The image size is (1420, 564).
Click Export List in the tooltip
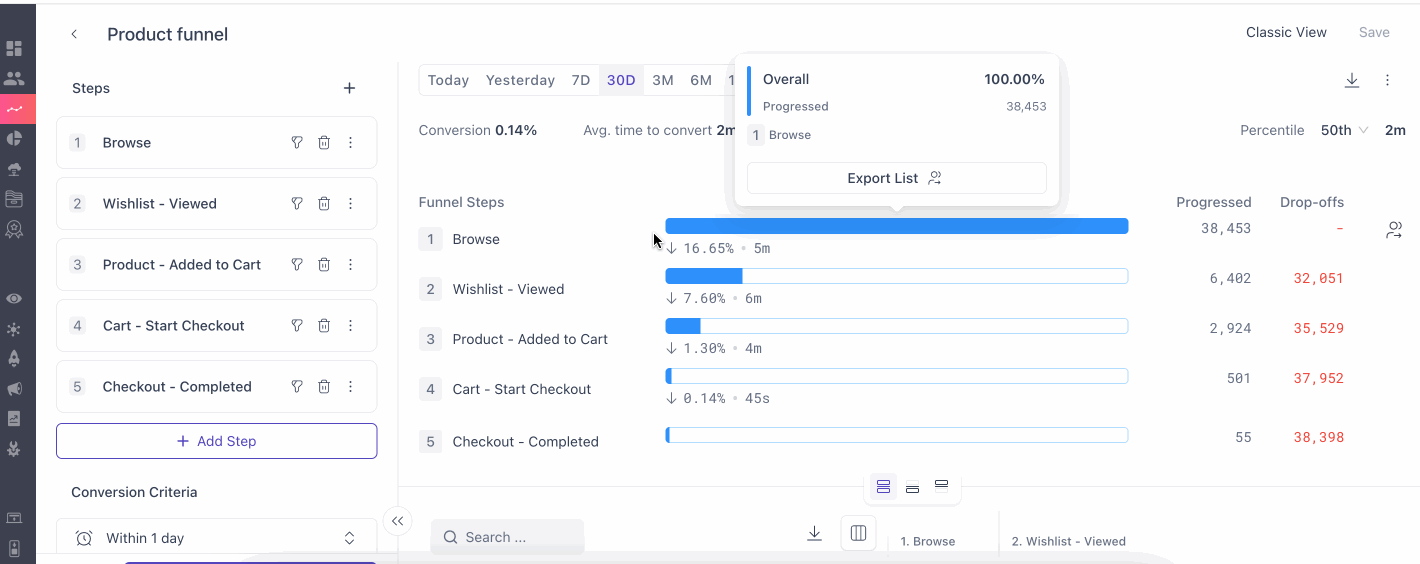(x=896, y=178)
